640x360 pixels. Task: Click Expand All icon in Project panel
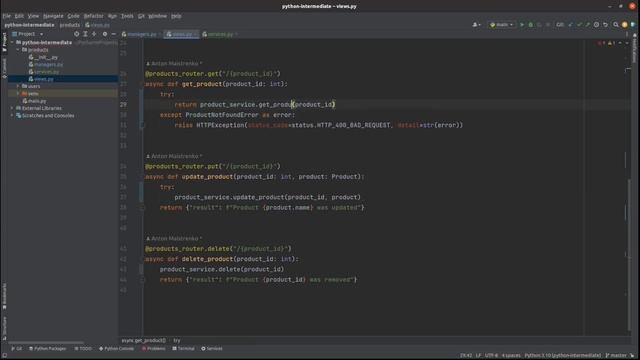point(85,34)
